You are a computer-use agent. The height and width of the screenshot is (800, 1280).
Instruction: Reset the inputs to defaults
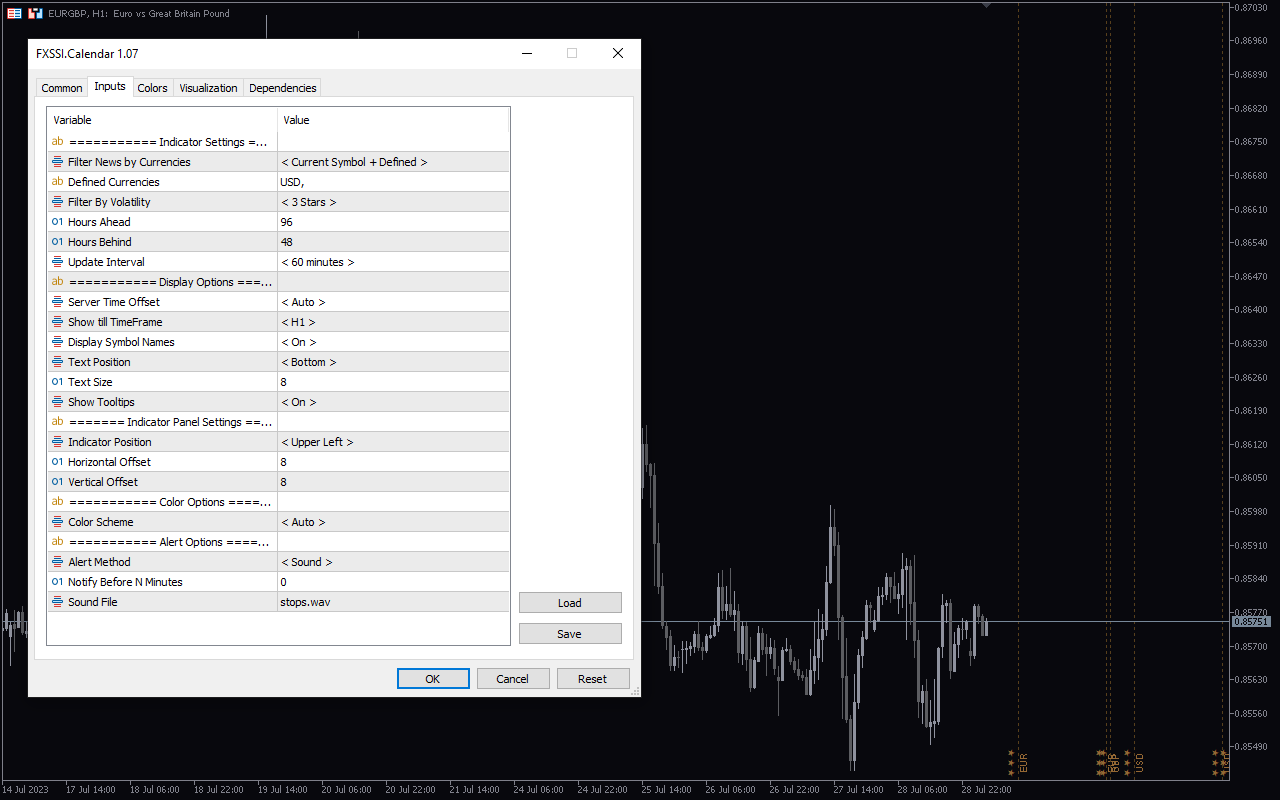pos(593,679)
